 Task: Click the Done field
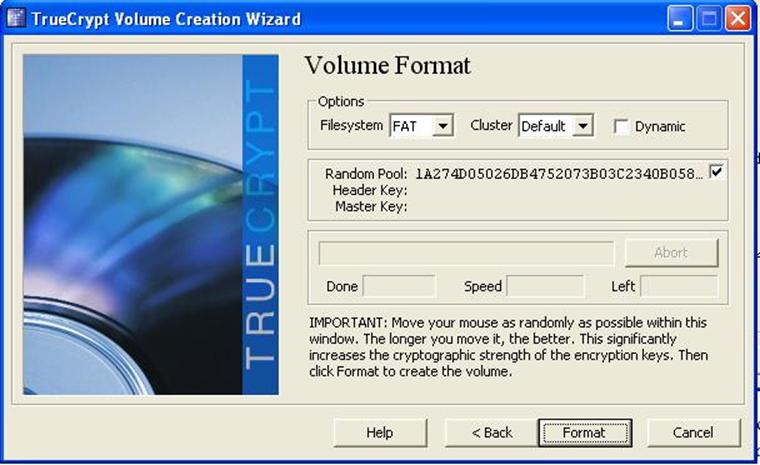398,287
